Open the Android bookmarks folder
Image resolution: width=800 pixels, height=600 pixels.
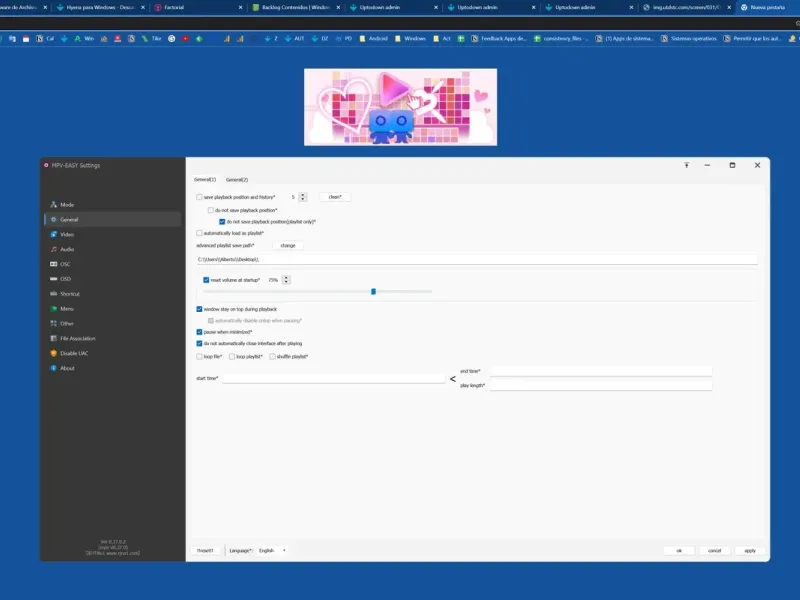[373, 38]
